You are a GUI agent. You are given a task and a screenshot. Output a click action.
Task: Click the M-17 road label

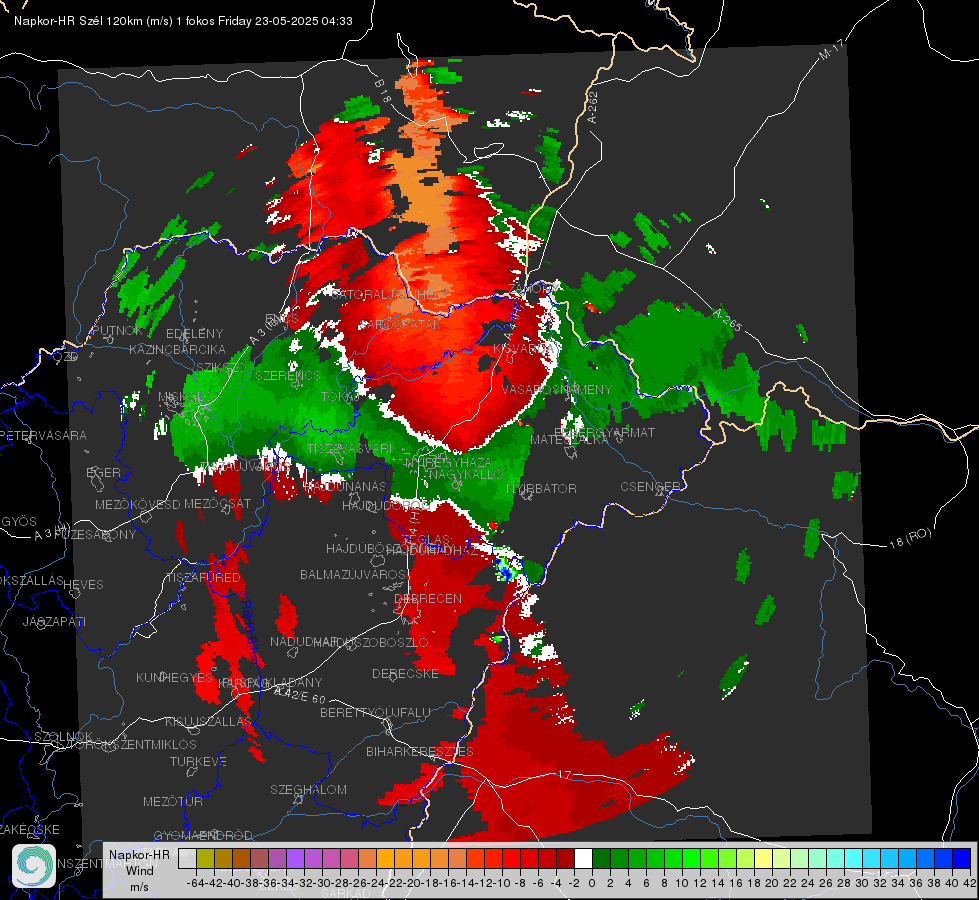(x=830, y=50)
